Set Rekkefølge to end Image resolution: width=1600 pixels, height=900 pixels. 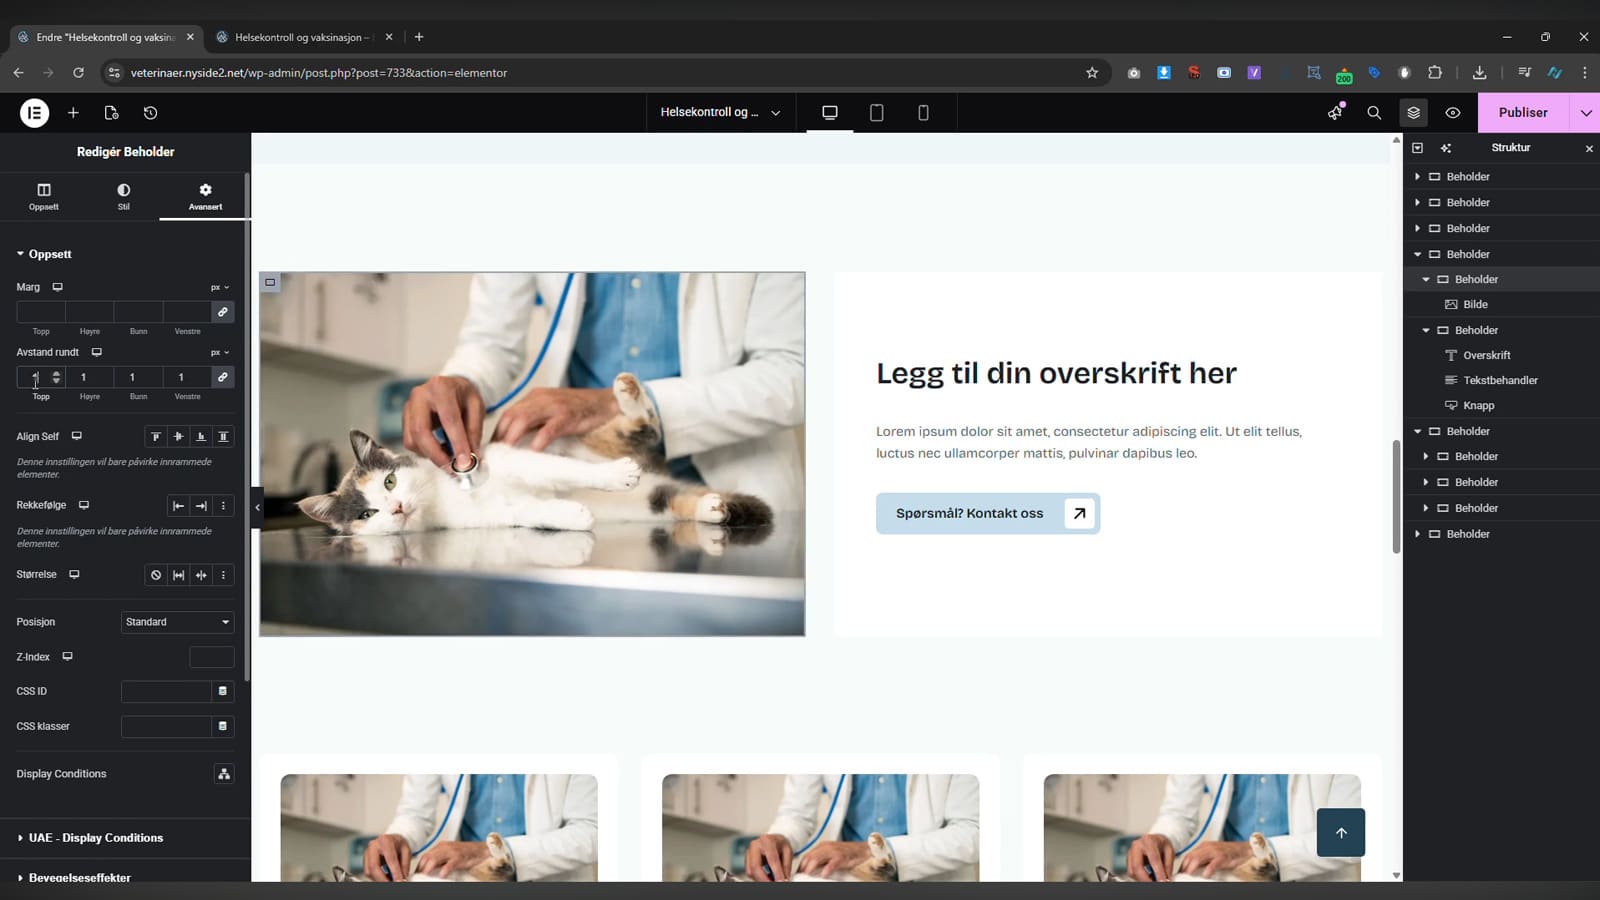(201, 506)
